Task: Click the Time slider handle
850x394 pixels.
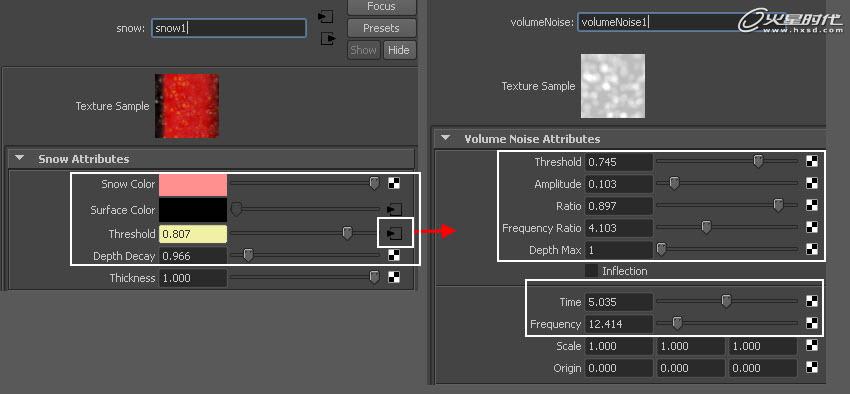Action: tap(726, 301)
